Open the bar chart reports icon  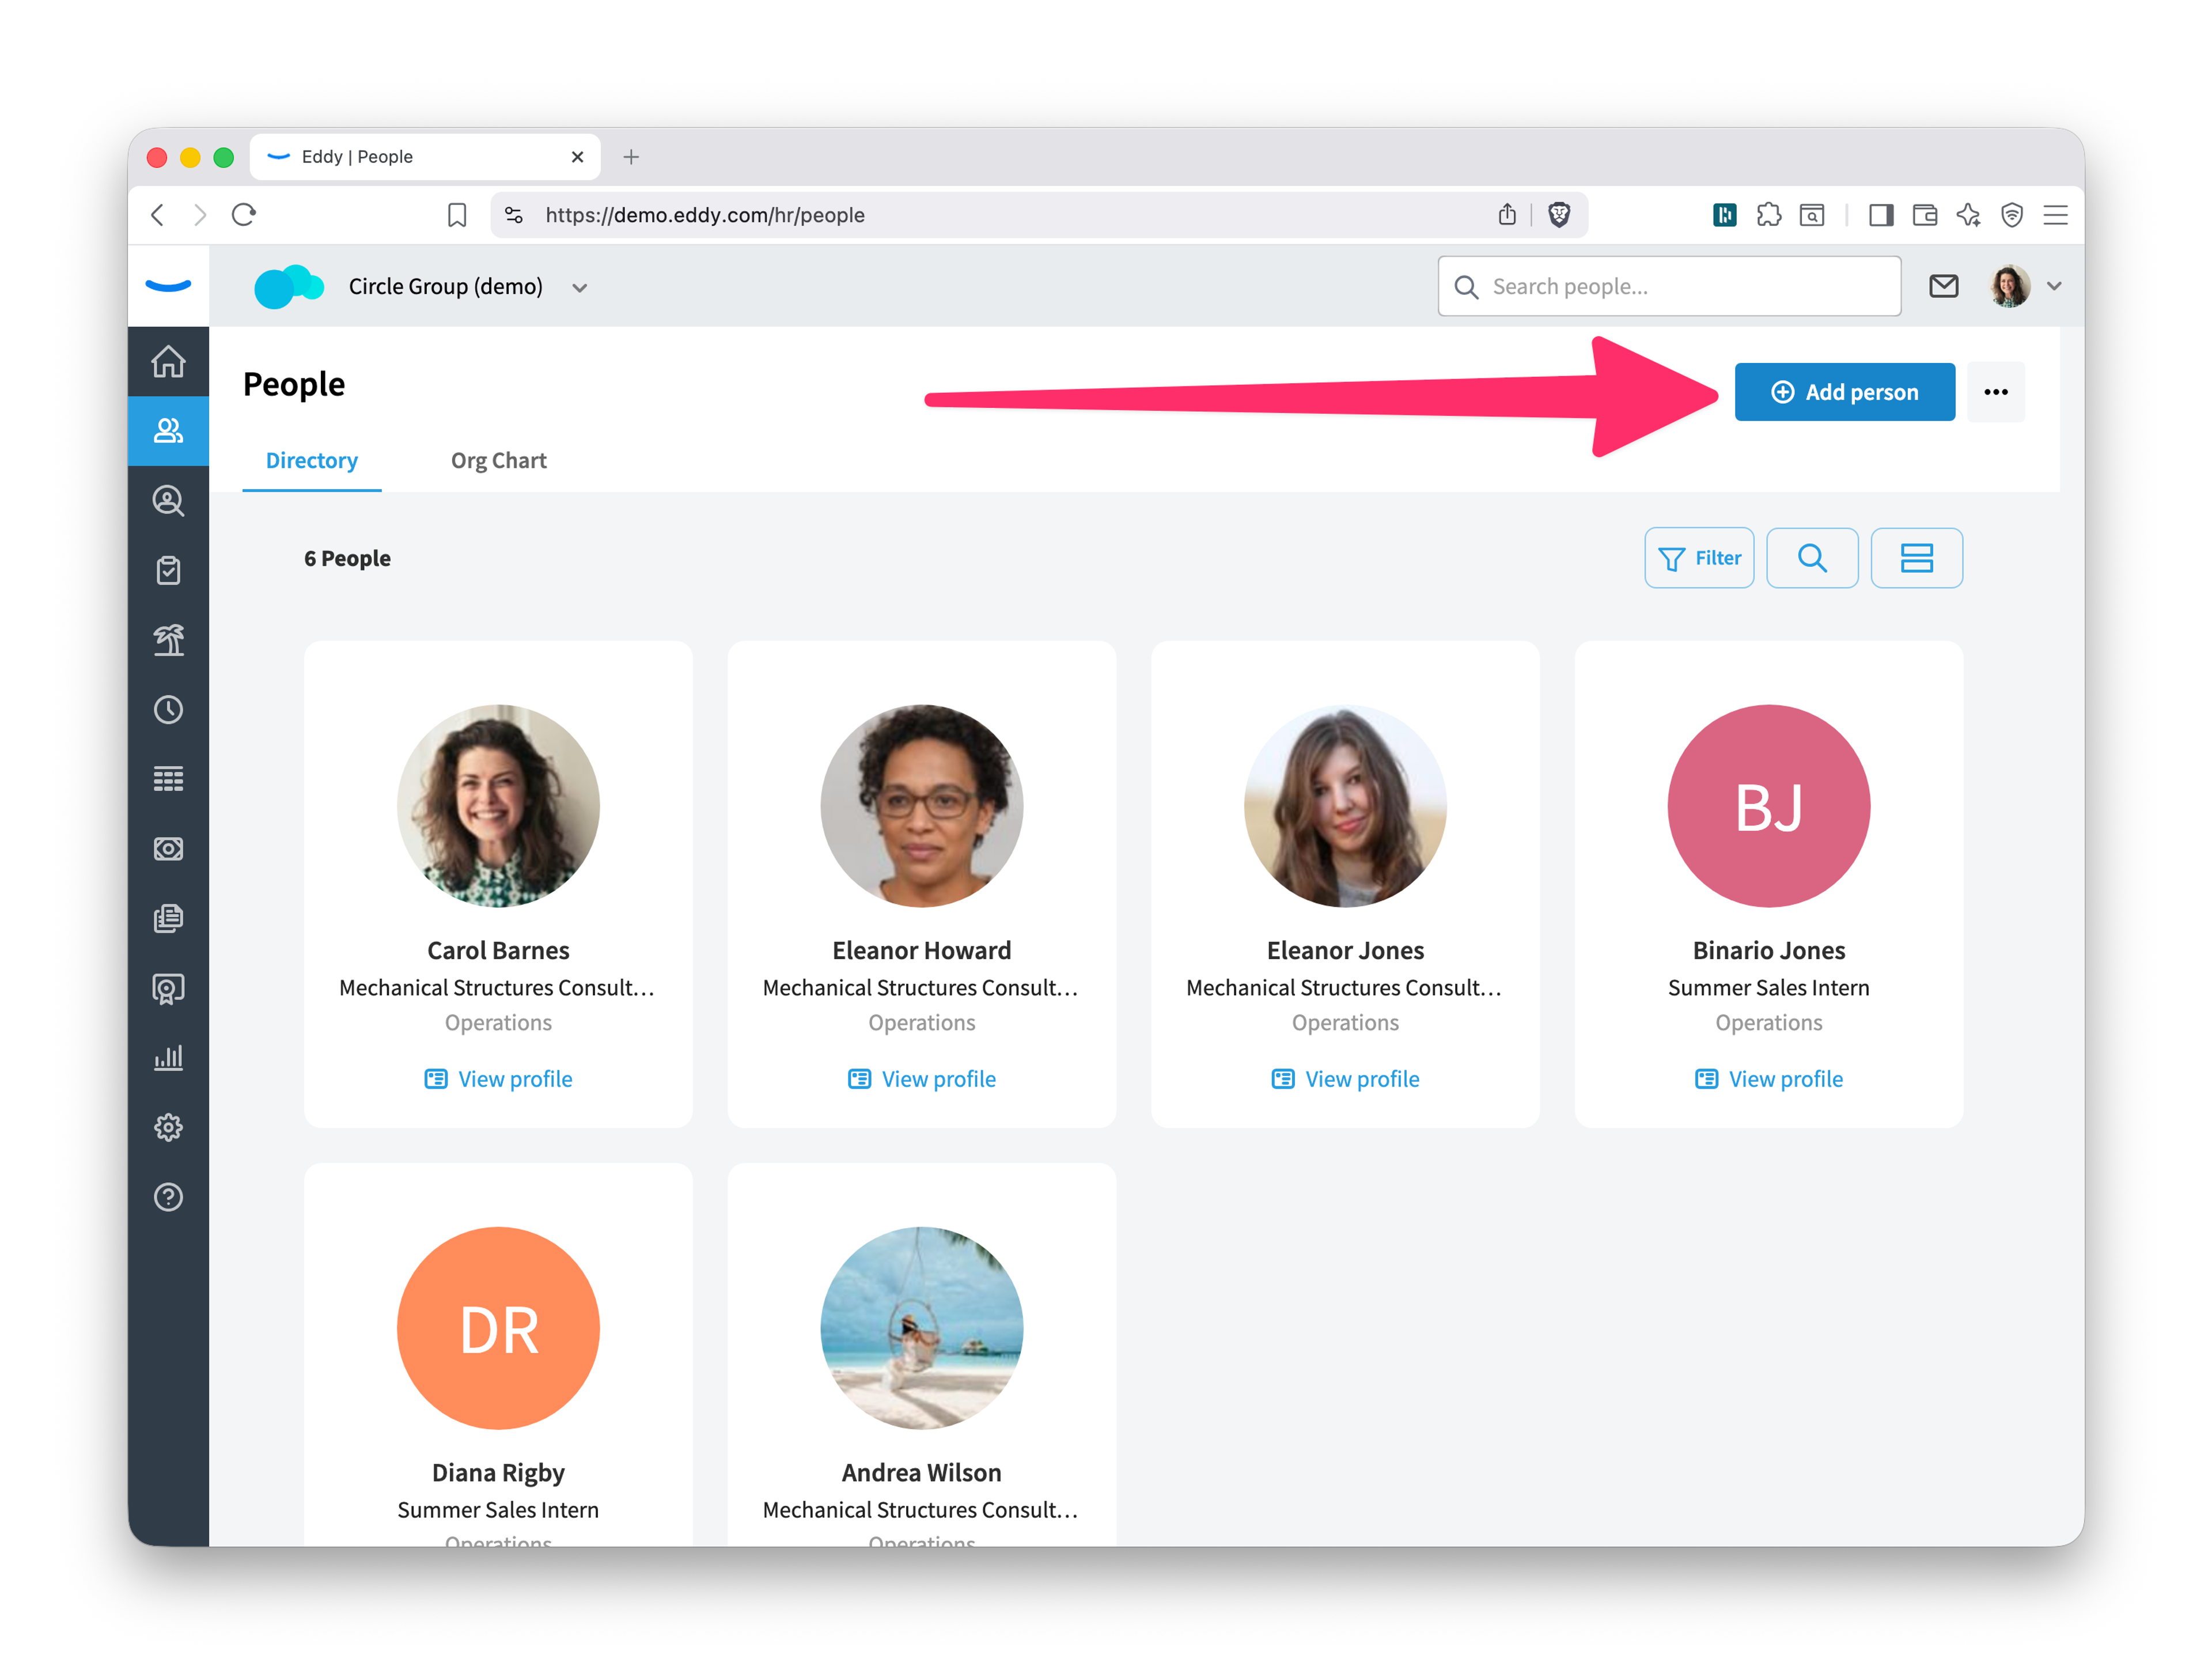pyautogui.click(x=168, y=1058)
